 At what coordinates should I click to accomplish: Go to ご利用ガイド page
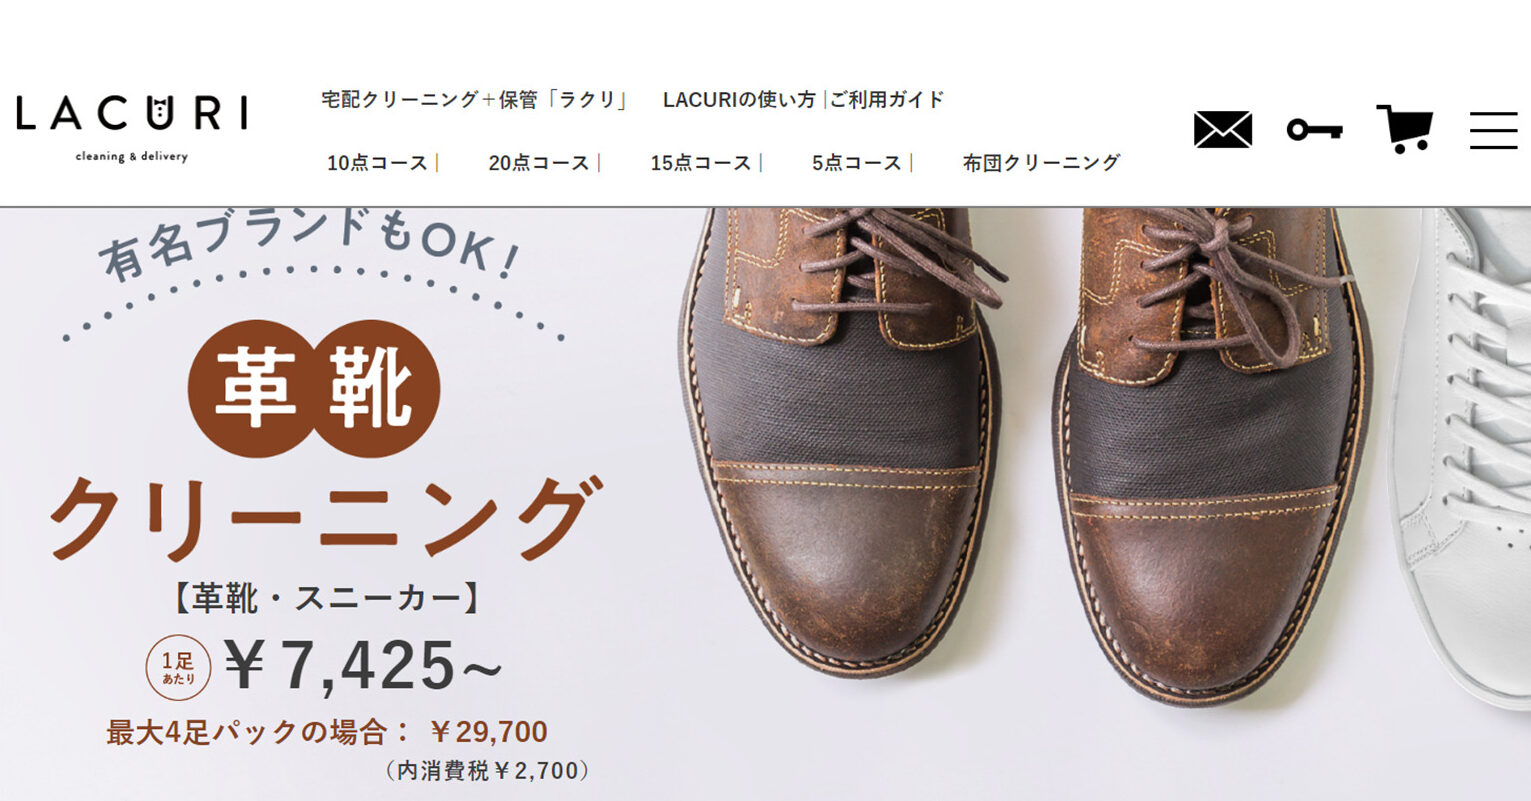[887, 100]
